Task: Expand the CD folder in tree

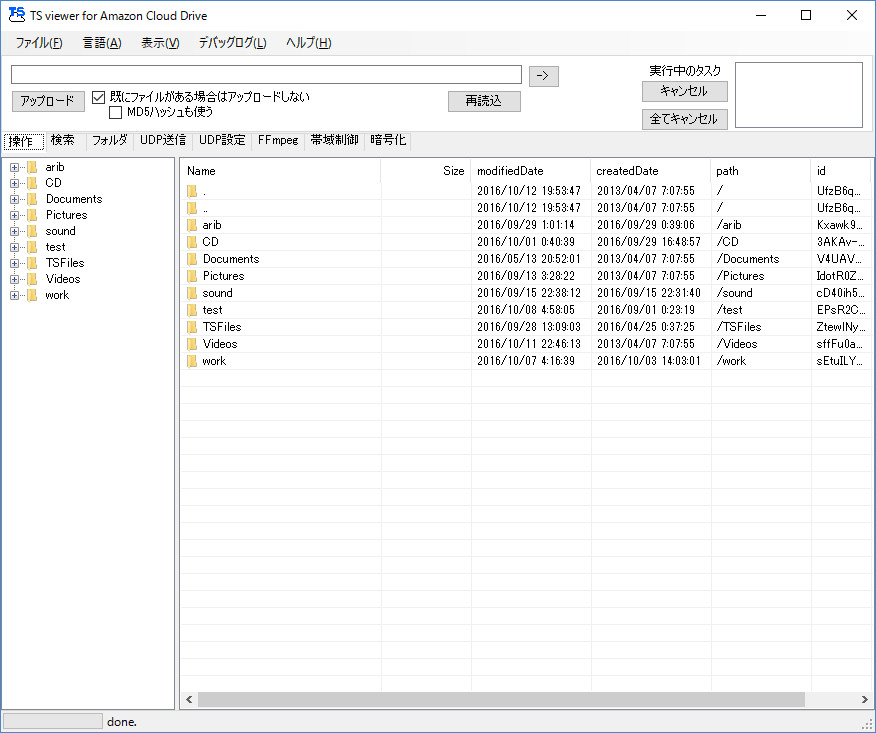Action: point(15,183)
